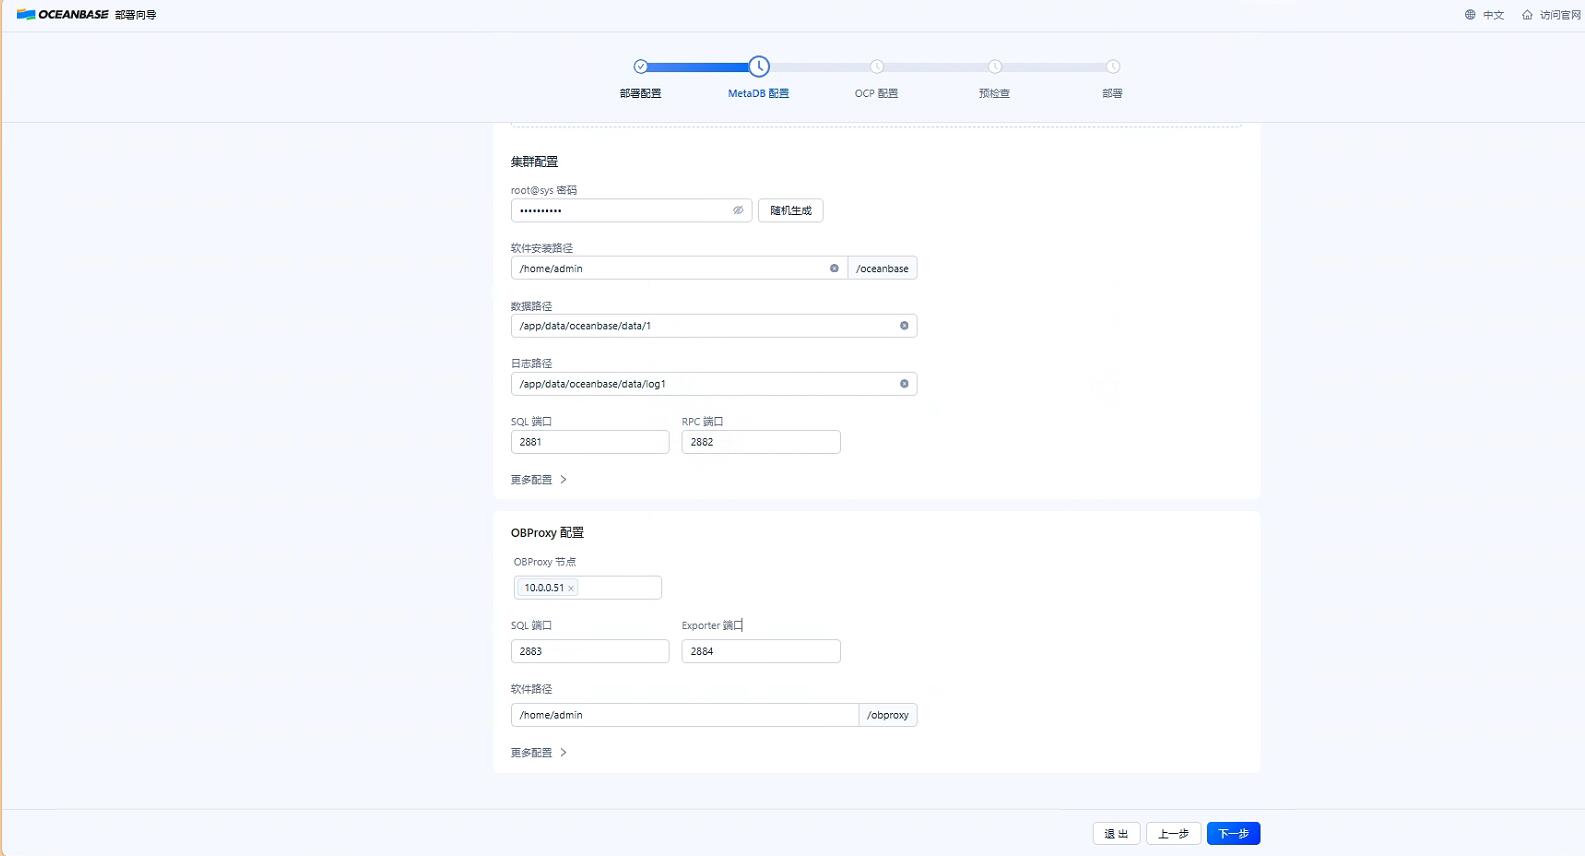Toggle root@sys password visibility eye icon

point(738,210)
